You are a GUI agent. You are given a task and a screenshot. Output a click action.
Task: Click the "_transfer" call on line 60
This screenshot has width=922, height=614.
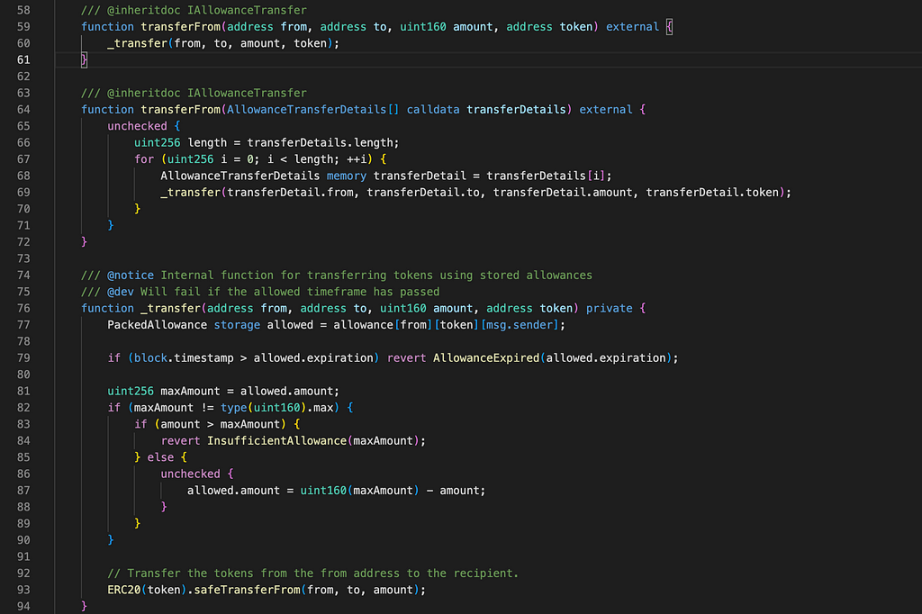[x=137, y=44]
